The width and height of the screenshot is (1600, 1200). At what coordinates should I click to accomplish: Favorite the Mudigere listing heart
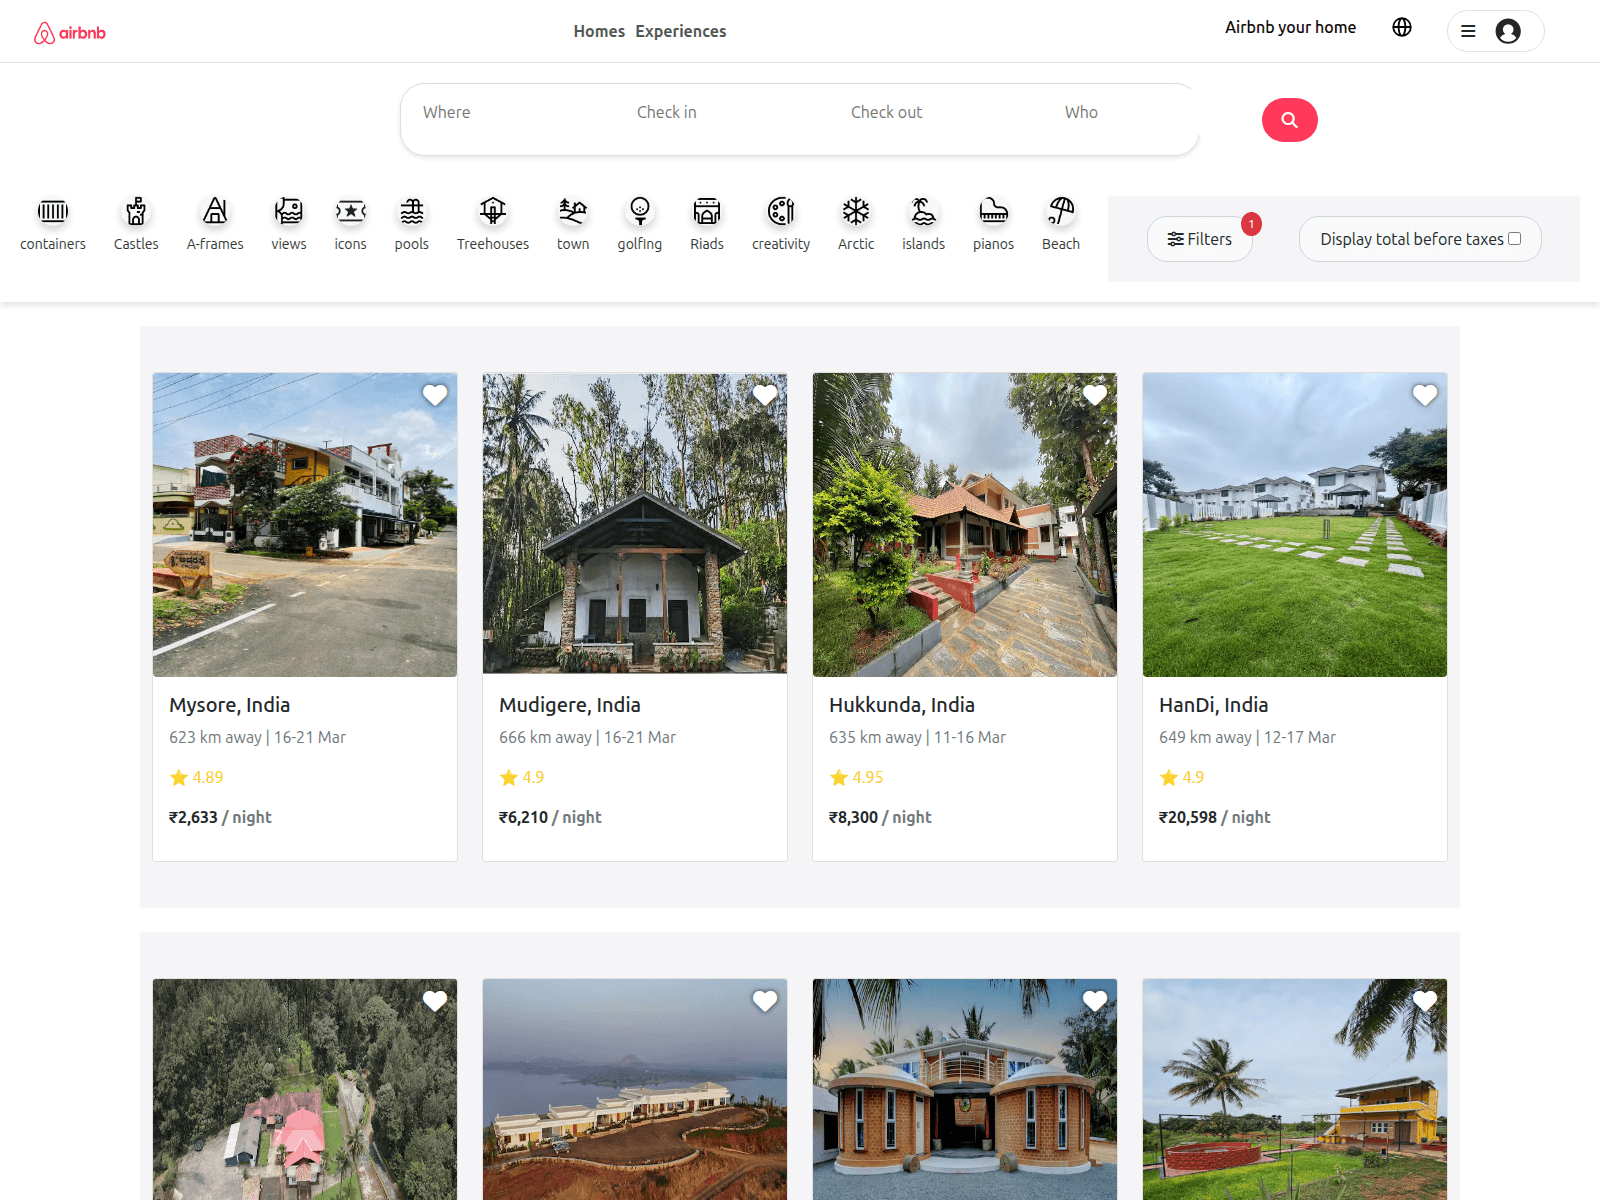(x=765, y=395)
